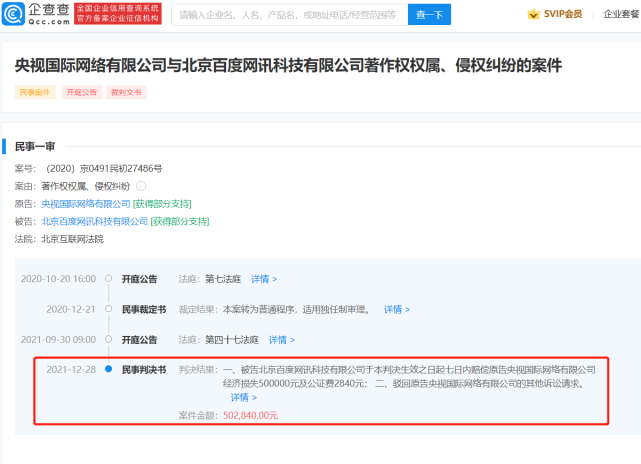The image size is (641, 464).
Task: Click the 查一下 search button
Action: [429, 15]
